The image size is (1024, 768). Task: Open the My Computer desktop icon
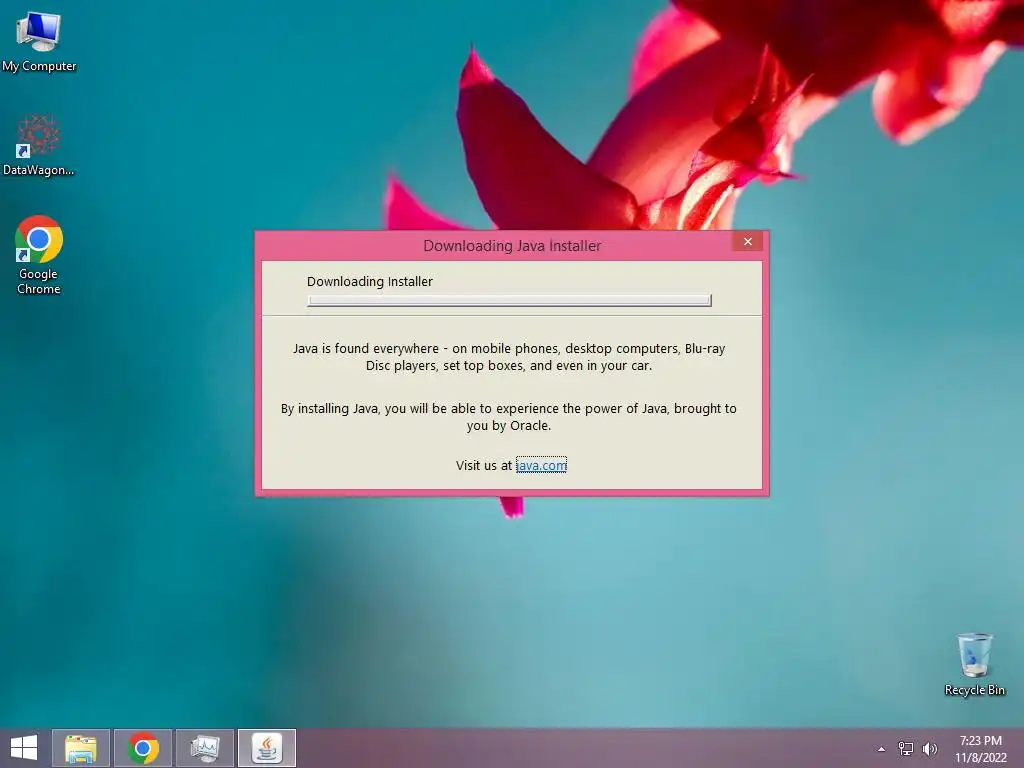coord(39,42)
